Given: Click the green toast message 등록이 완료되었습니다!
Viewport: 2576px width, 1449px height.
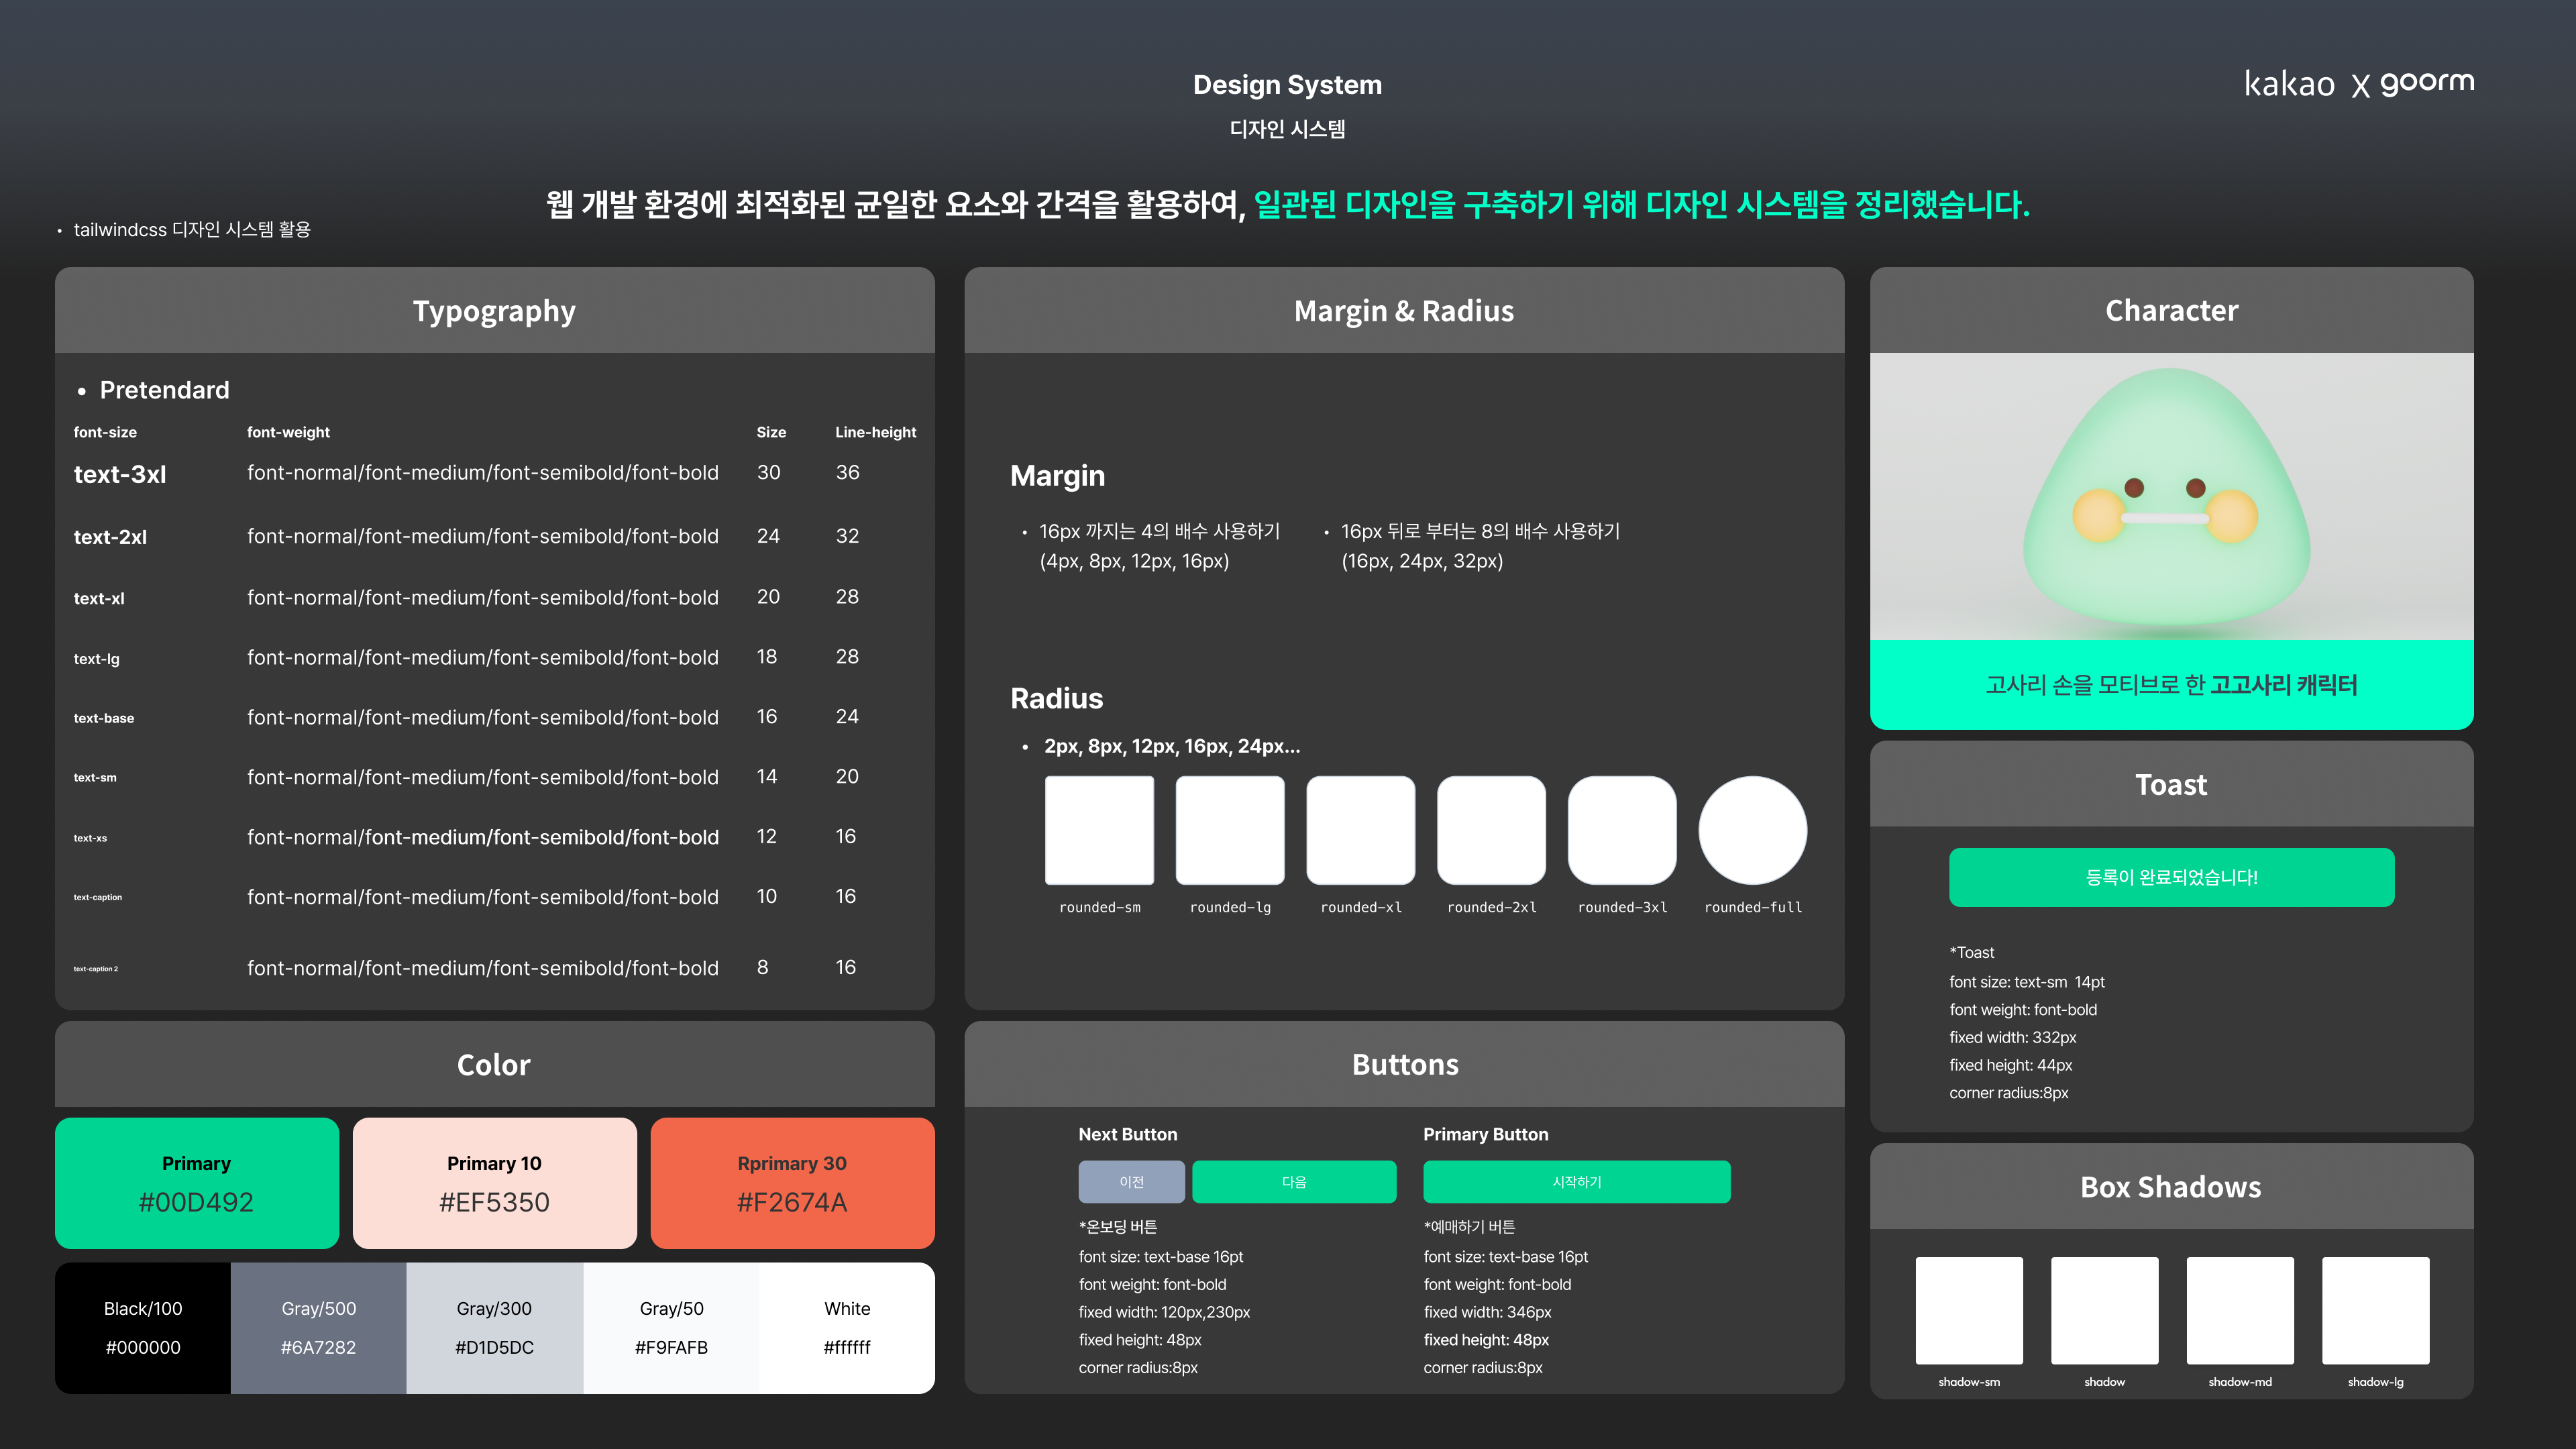Looking at the screenshot, I should pos(2171,877).
